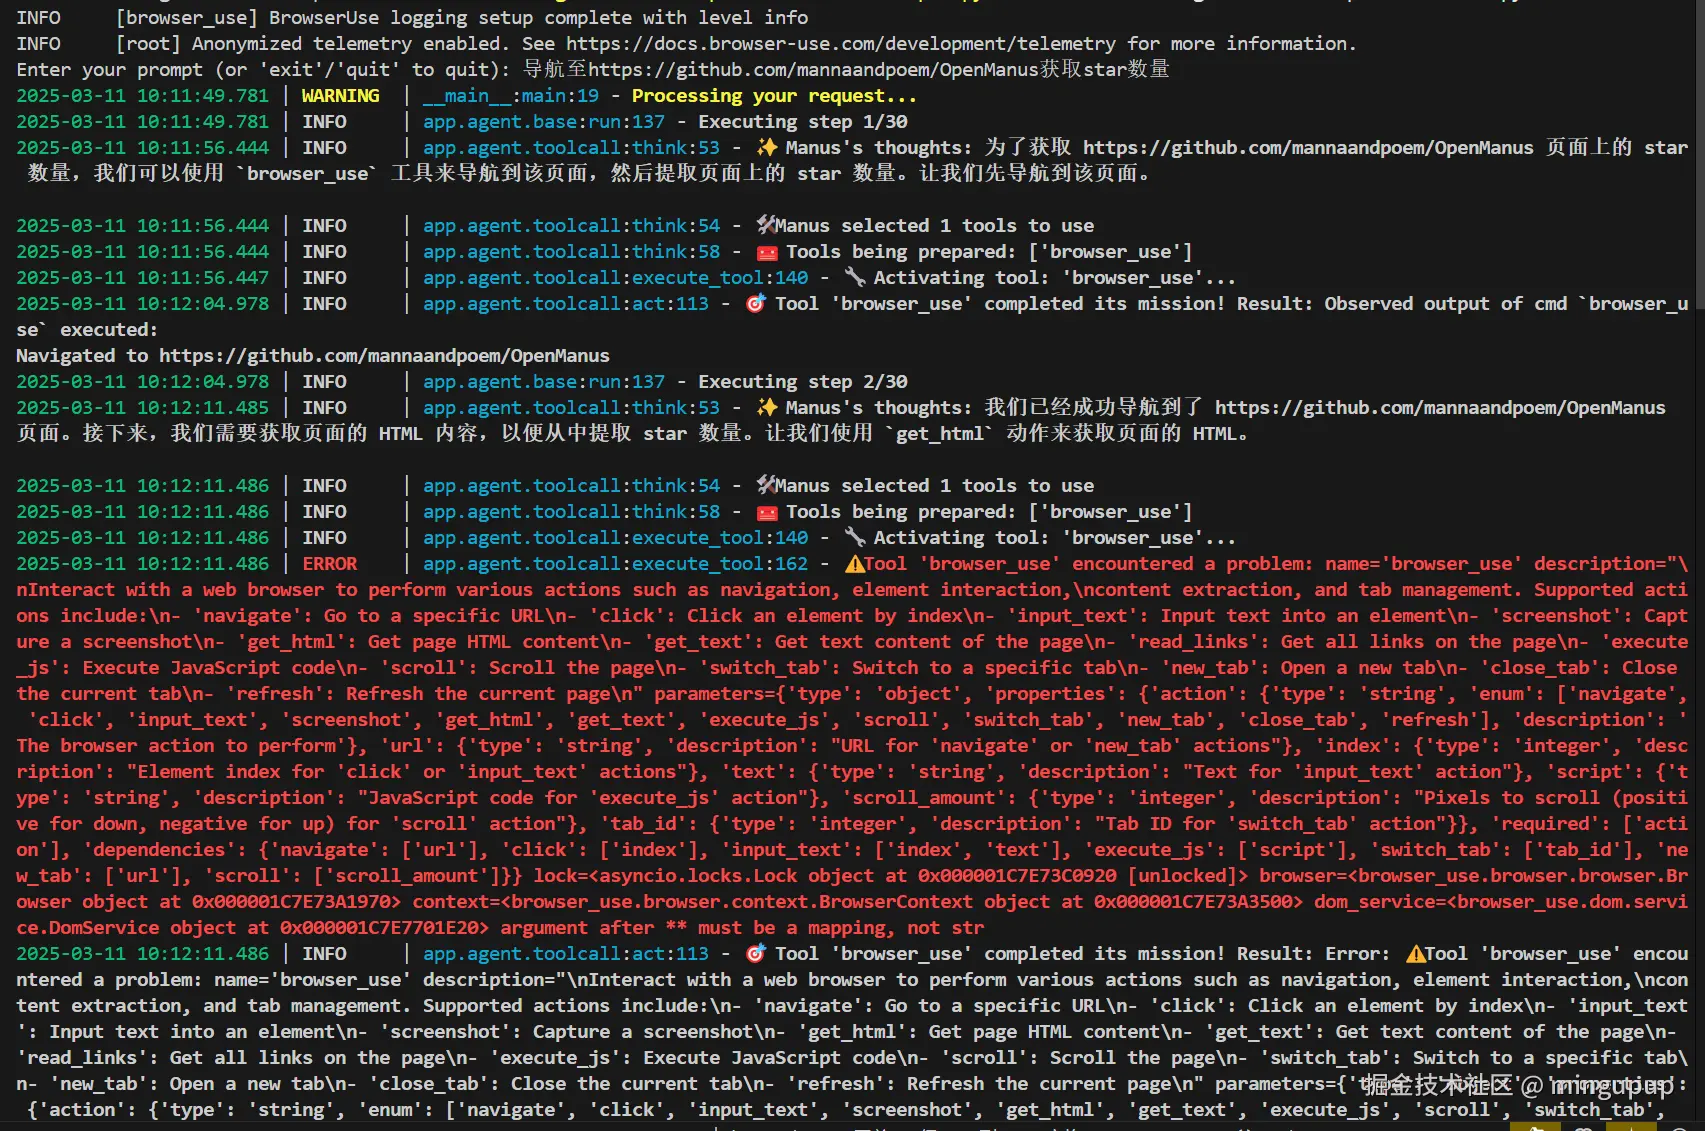Open execute_tool:140 reference at 10:12:11.486
The image size is (1705, 1131).
615,538
